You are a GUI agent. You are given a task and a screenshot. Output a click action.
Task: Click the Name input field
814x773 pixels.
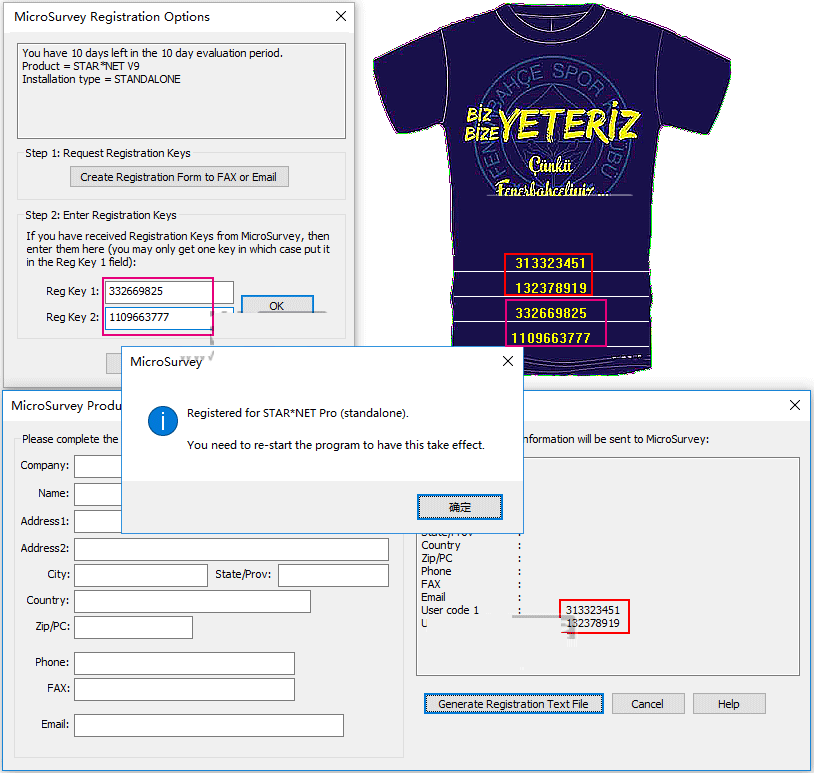pos(98,494)
